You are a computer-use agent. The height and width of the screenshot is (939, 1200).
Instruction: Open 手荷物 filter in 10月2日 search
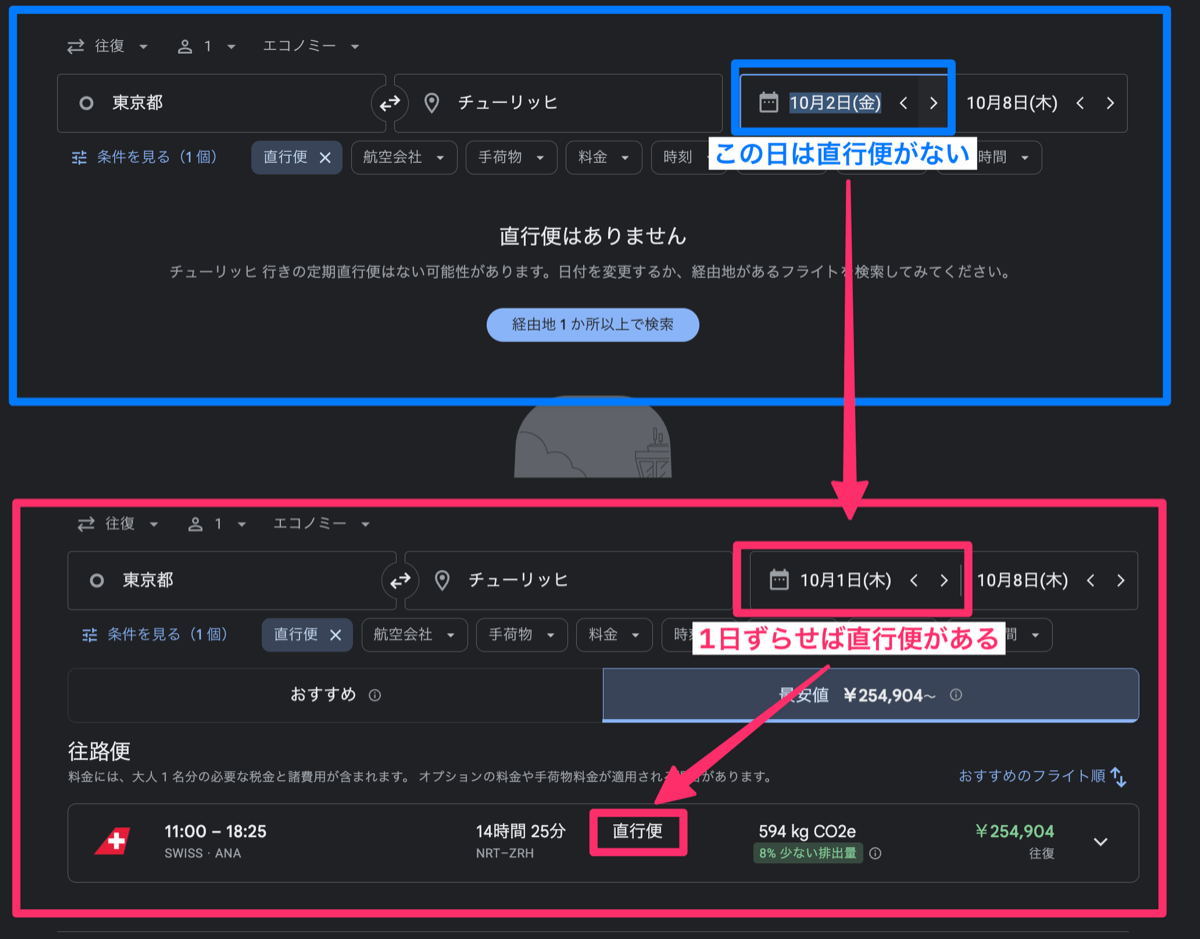[511, 158]
